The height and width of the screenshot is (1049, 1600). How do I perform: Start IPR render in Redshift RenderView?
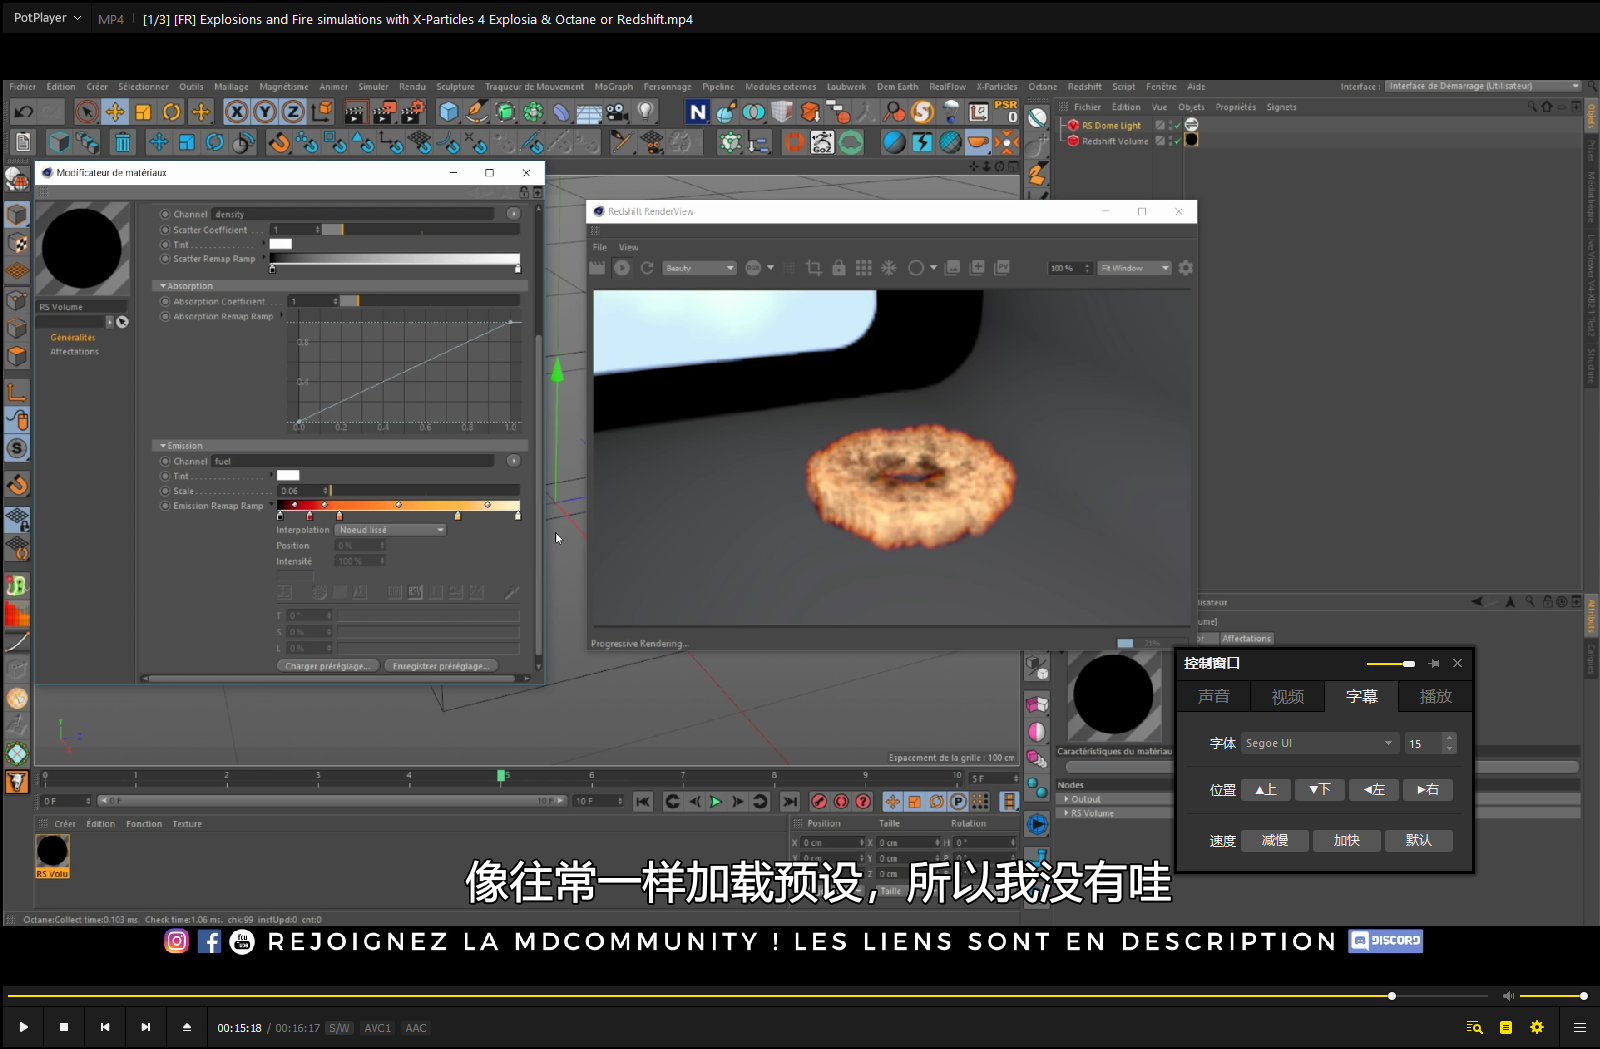tap(622, 268)
